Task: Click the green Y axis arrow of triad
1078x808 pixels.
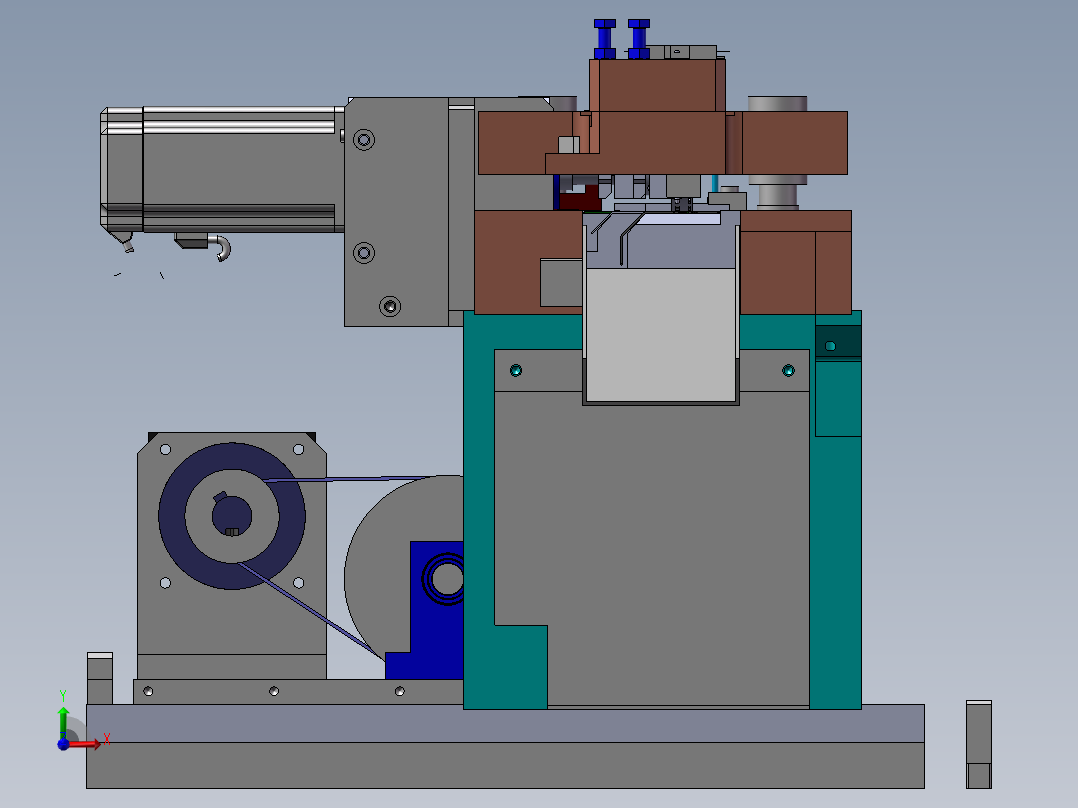Action: click(63, 722)
